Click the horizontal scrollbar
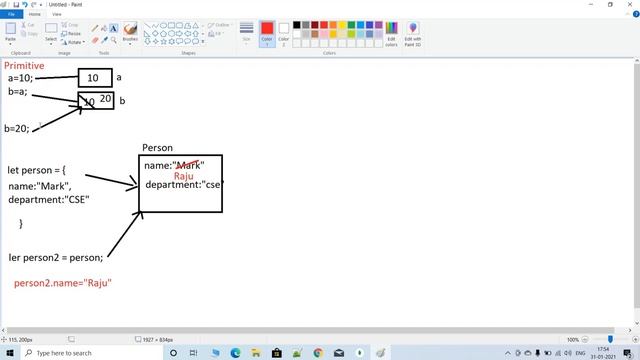This screenshot has height=360, width=640. [310, 330]
